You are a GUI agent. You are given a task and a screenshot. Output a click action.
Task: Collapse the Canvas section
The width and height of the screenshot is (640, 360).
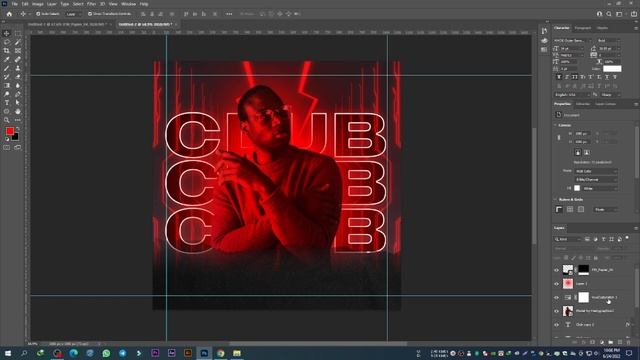(556, 125)
